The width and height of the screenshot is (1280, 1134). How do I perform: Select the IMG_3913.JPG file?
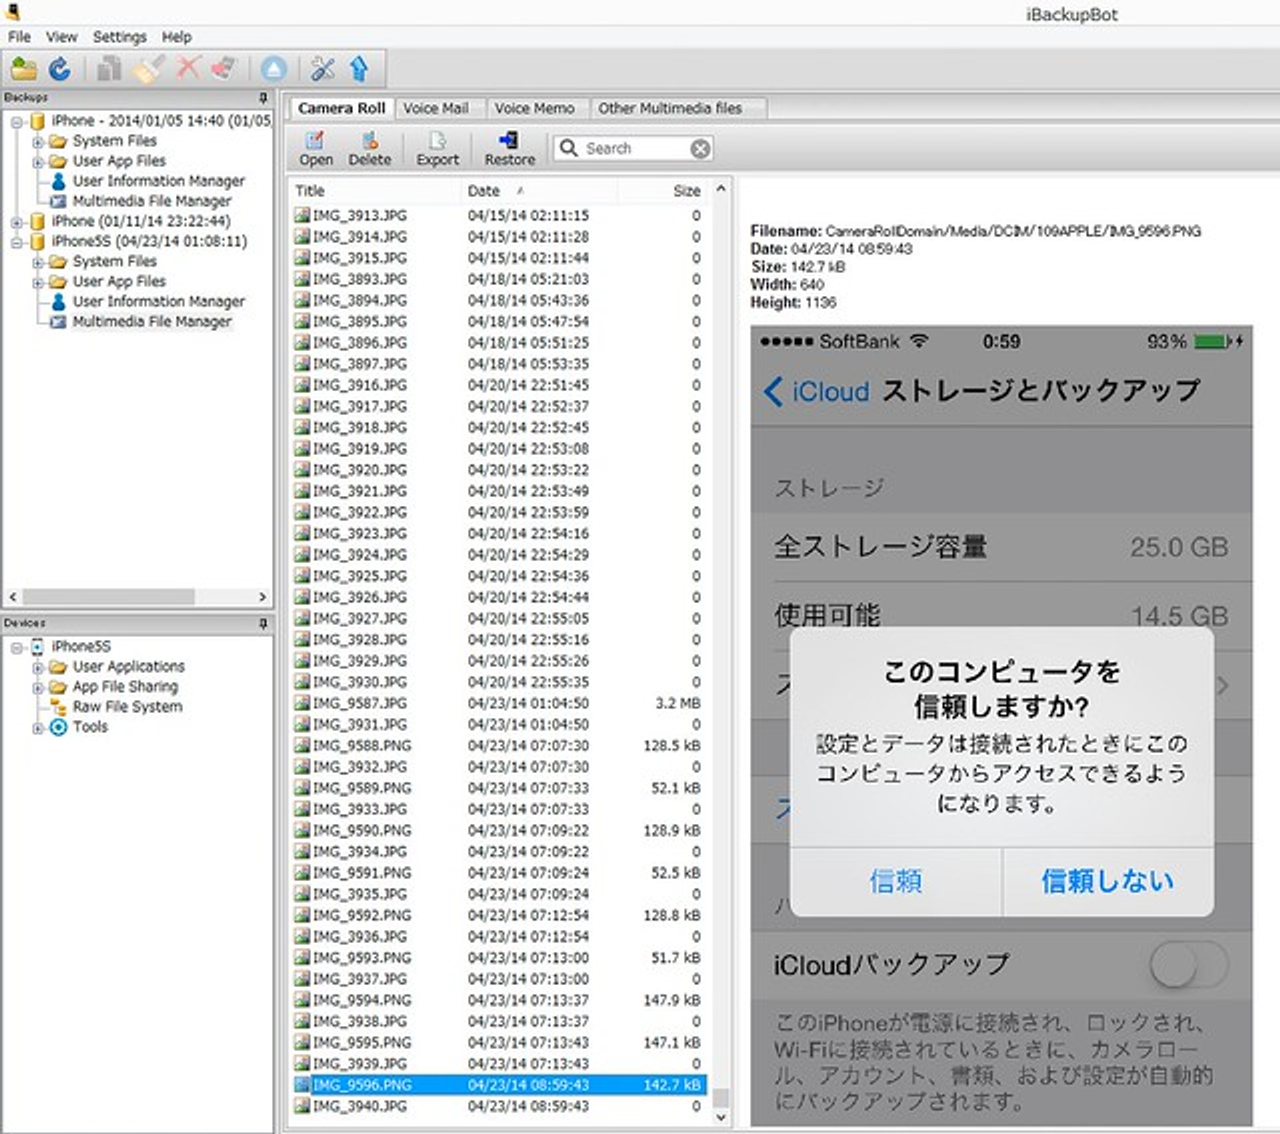coord(498,215)
